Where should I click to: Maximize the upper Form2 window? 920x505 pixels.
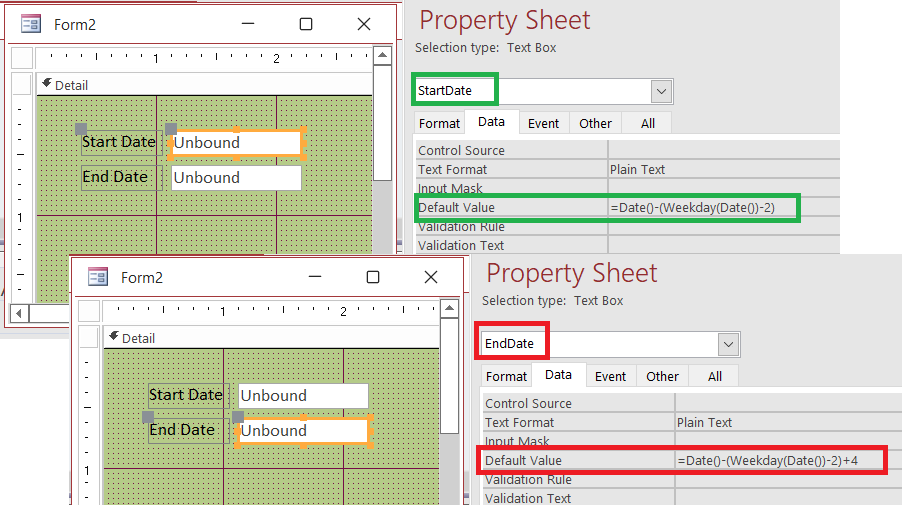[306, 24]
